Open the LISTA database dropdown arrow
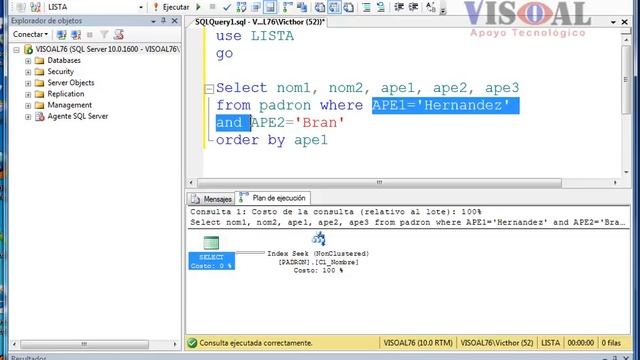 tap(141, 7)
